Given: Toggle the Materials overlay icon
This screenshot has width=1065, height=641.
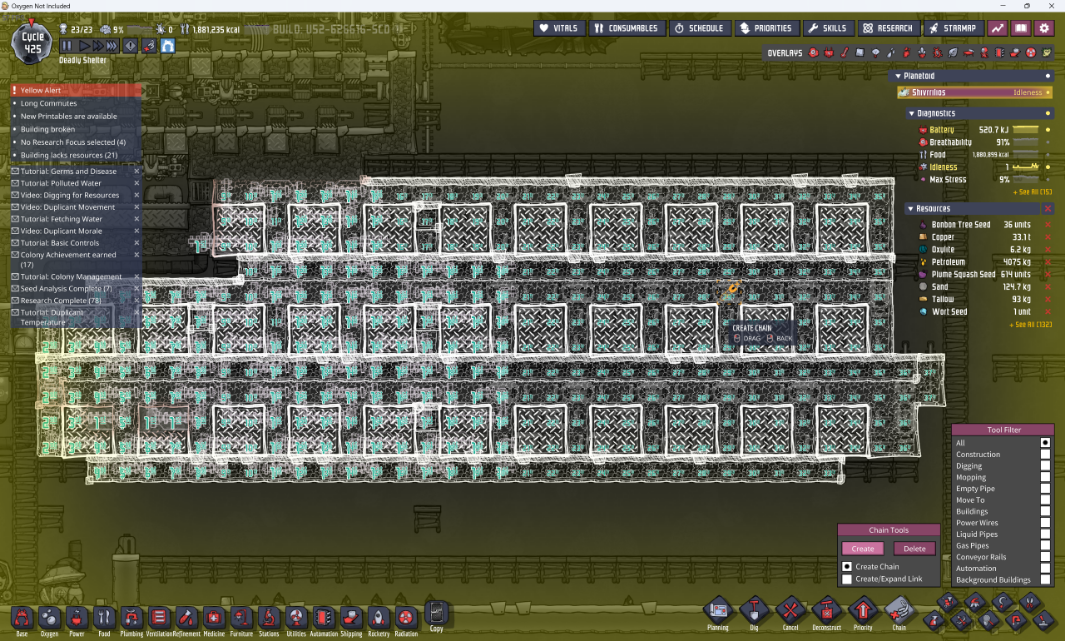Looking at the screenshot, I should (x=860, y=52).
